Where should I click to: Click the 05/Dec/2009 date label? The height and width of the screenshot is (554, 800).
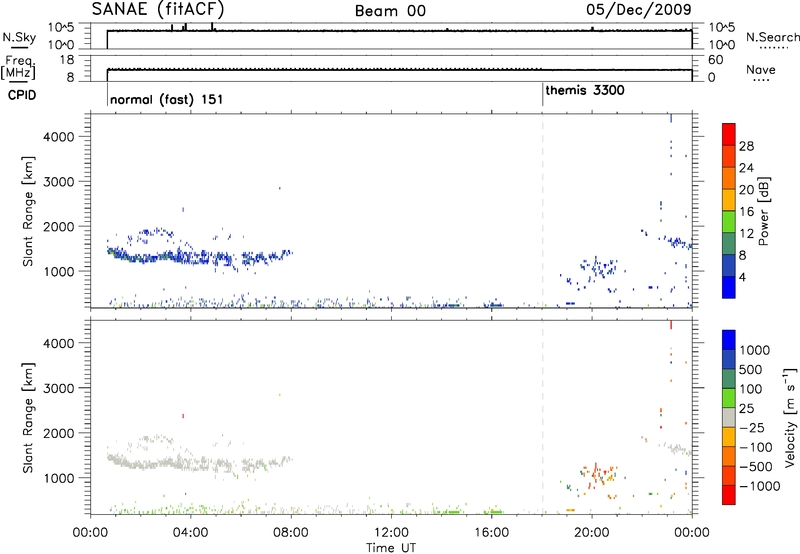[x=639, y=9]
